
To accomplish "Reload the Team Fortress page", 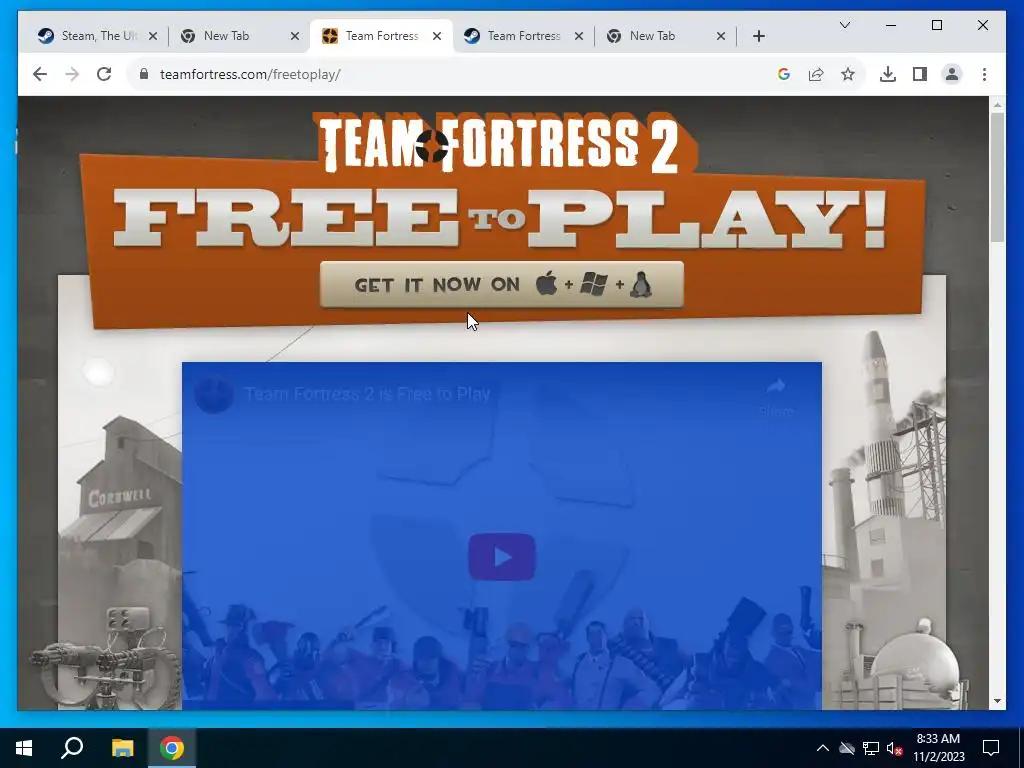I will pyautogui.click(x=104, y=74).
